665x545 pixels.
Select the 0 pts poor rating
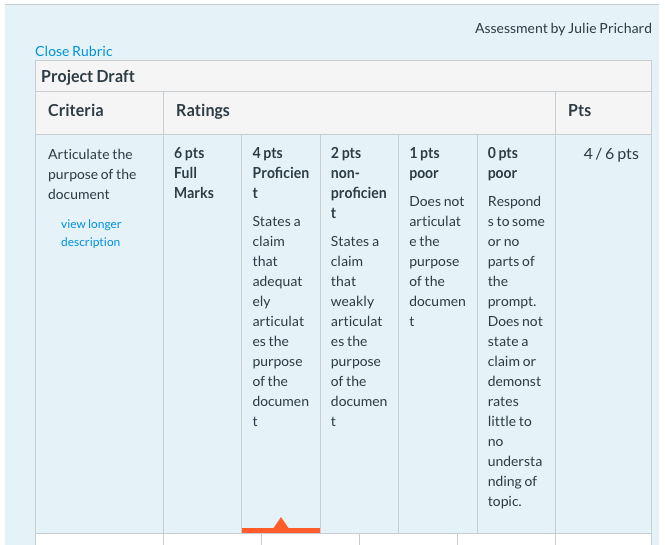pos(516,334)
